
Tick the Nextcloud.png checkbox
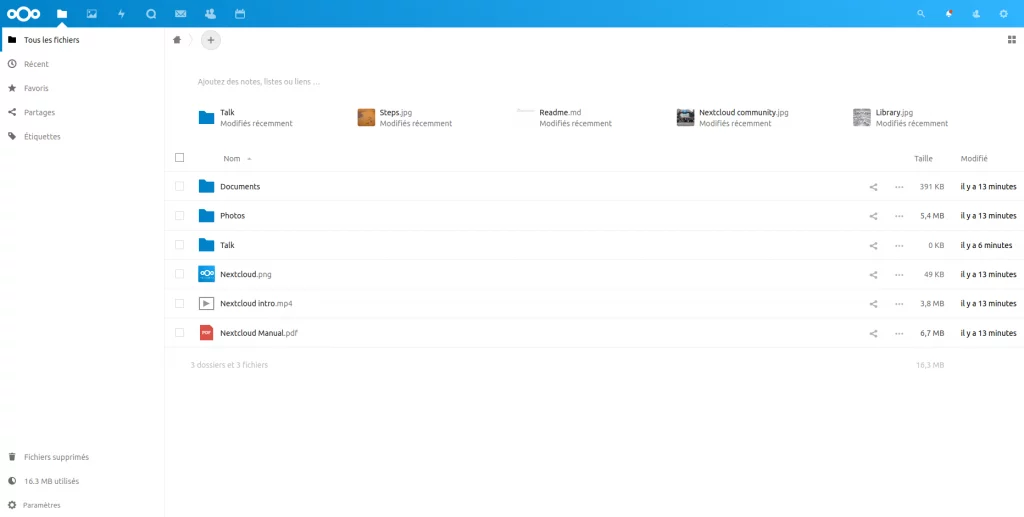180,274
